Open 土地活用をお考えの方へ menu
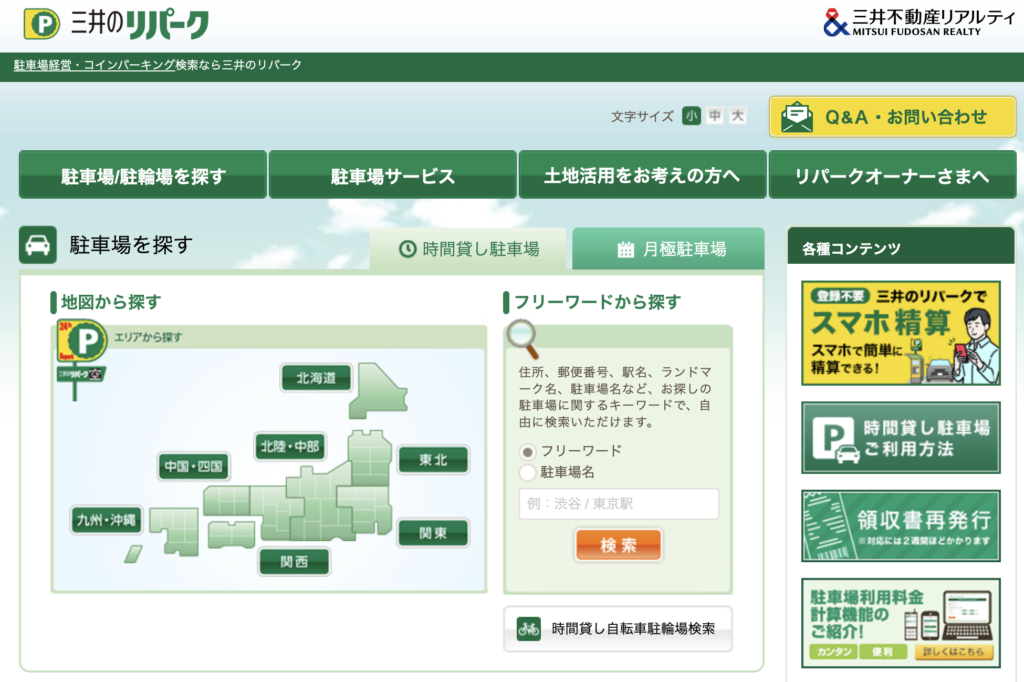 642,176
